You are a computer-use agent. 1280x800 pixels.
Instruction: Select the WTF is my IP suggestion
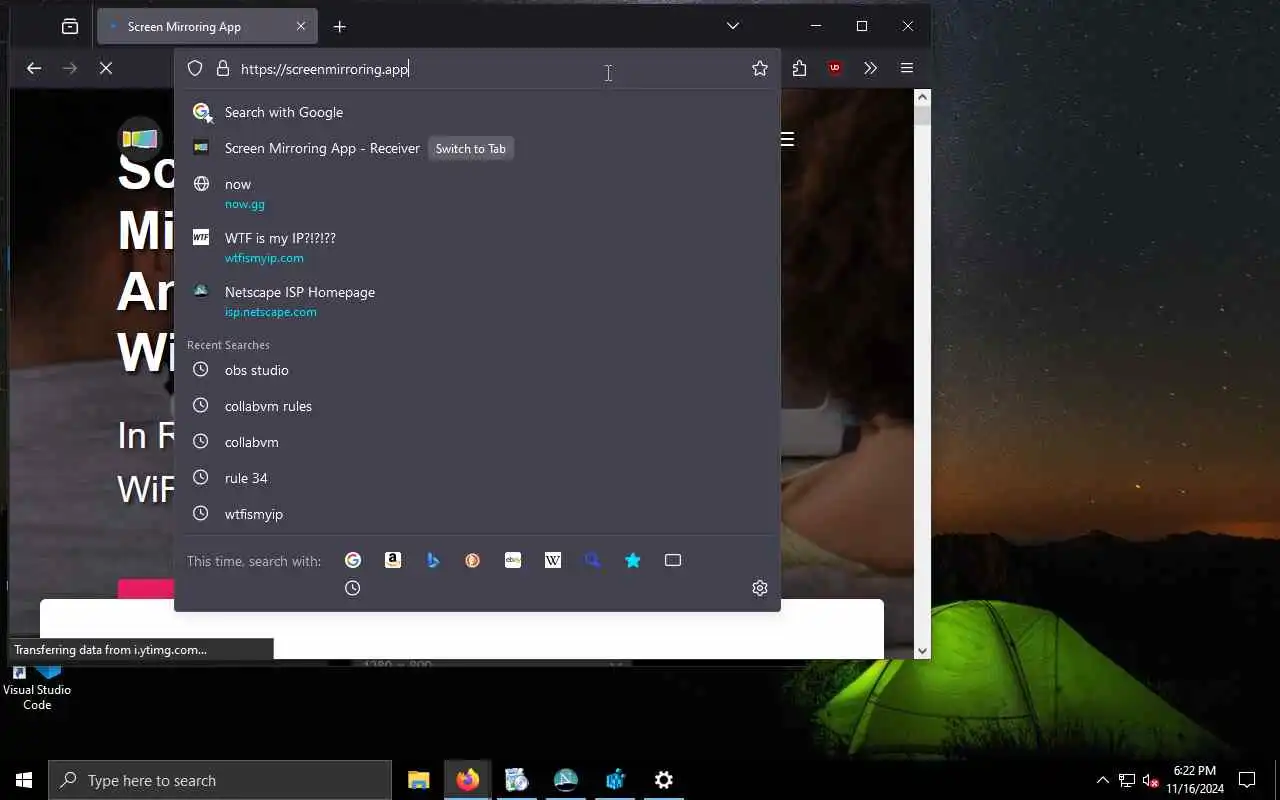coord(477,247)
